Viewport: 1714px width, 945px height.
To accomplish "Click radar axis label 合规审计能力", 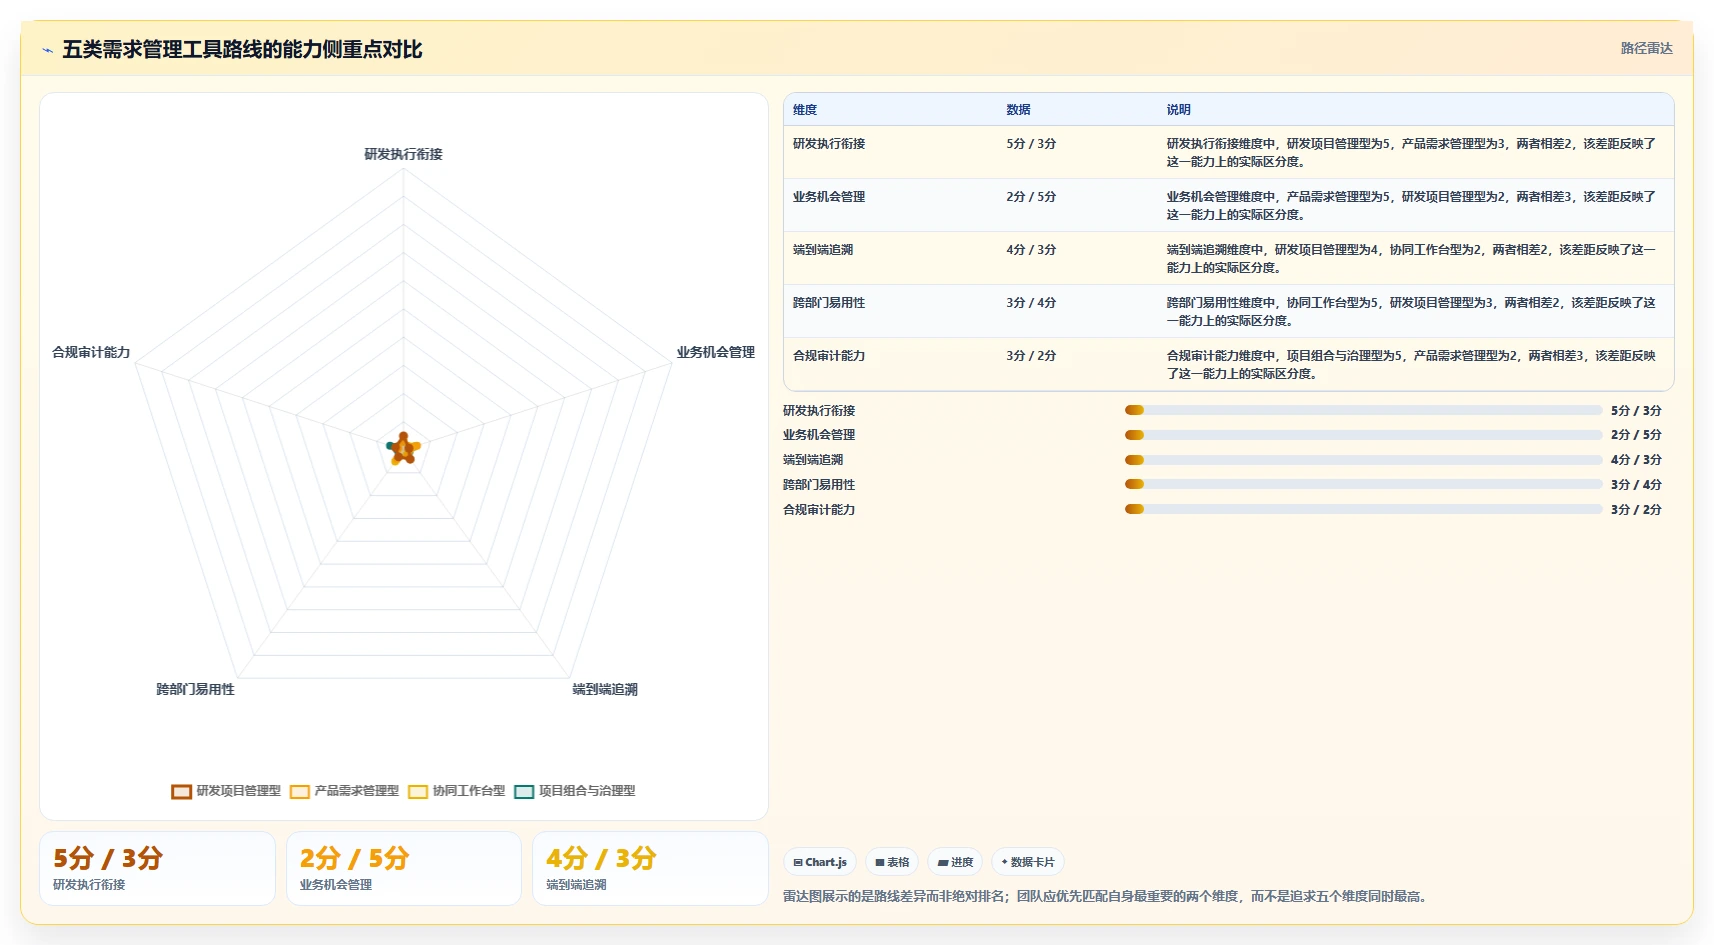I will [91, 352].
